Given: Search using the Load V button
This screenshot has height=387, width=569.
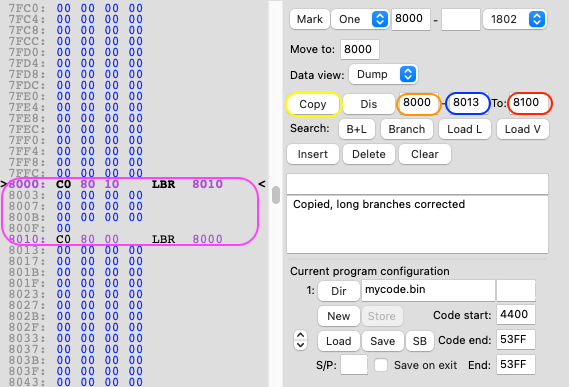Looking at the screenshot, I should (522, 129).
